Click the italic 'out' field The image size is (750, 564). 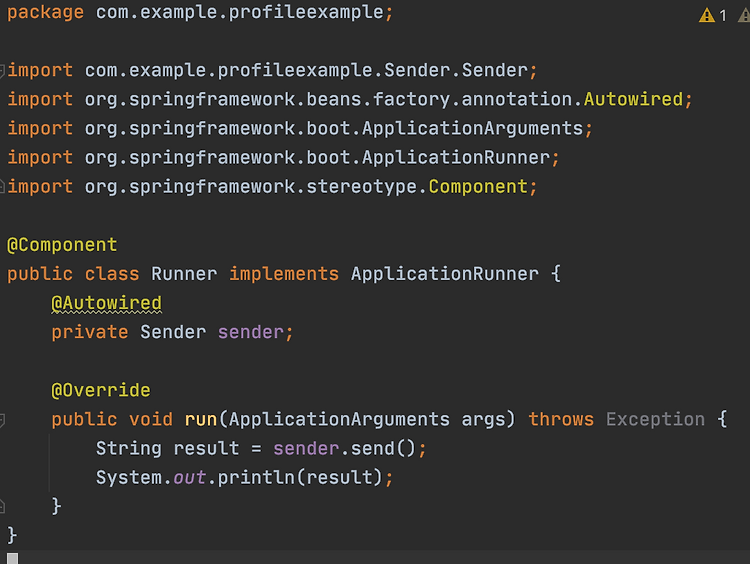[190, 478]
